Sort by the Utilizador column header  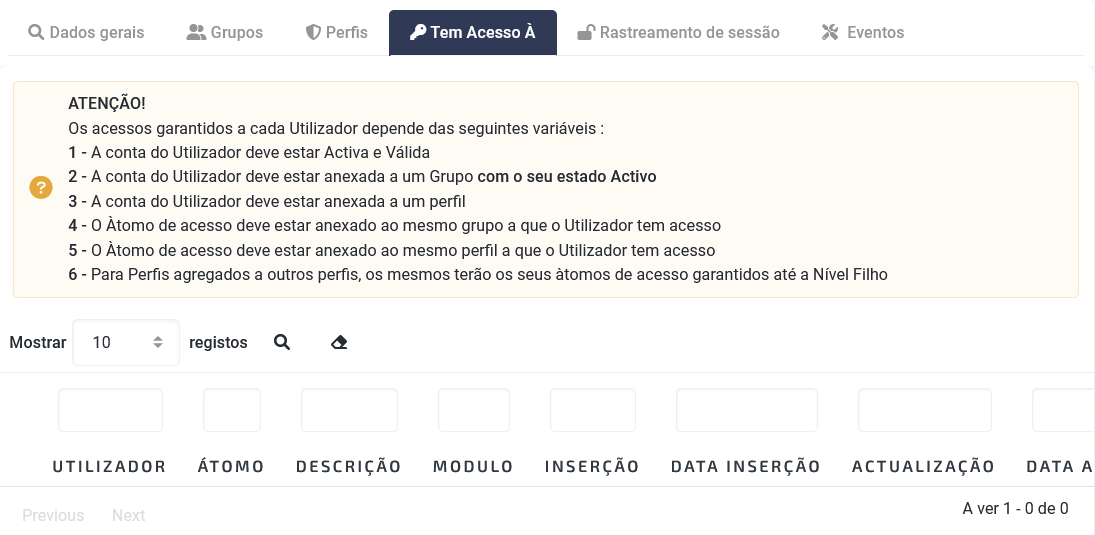tap(110, 467)
